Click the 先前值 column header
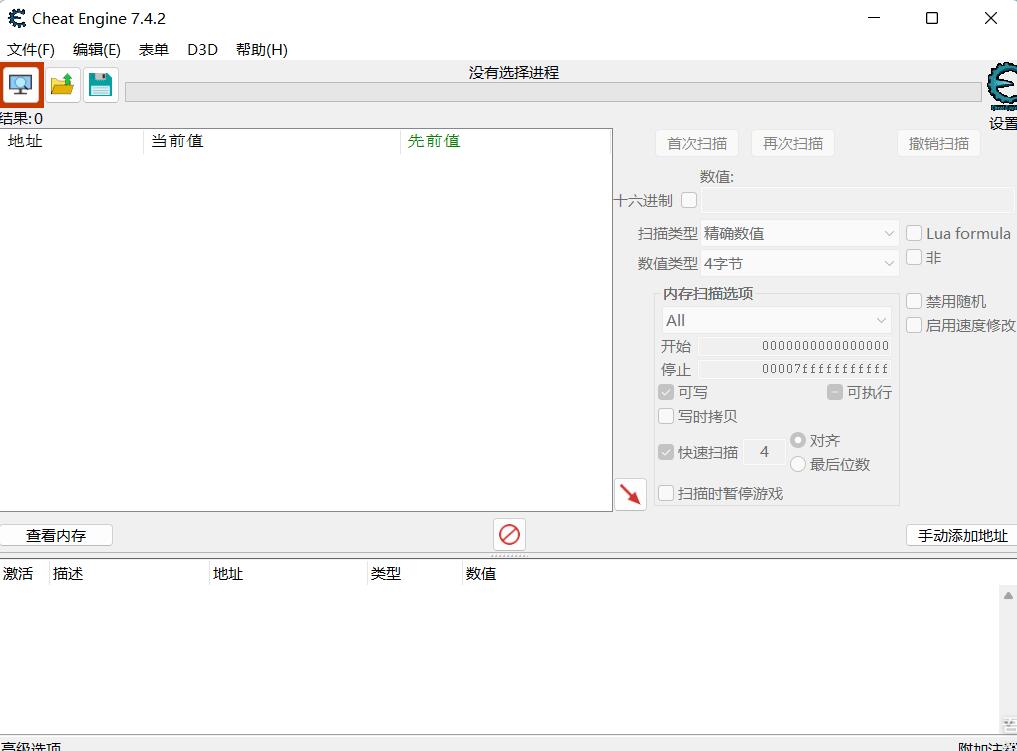This screenshot has width=1017, height=751. coord(506,141)
